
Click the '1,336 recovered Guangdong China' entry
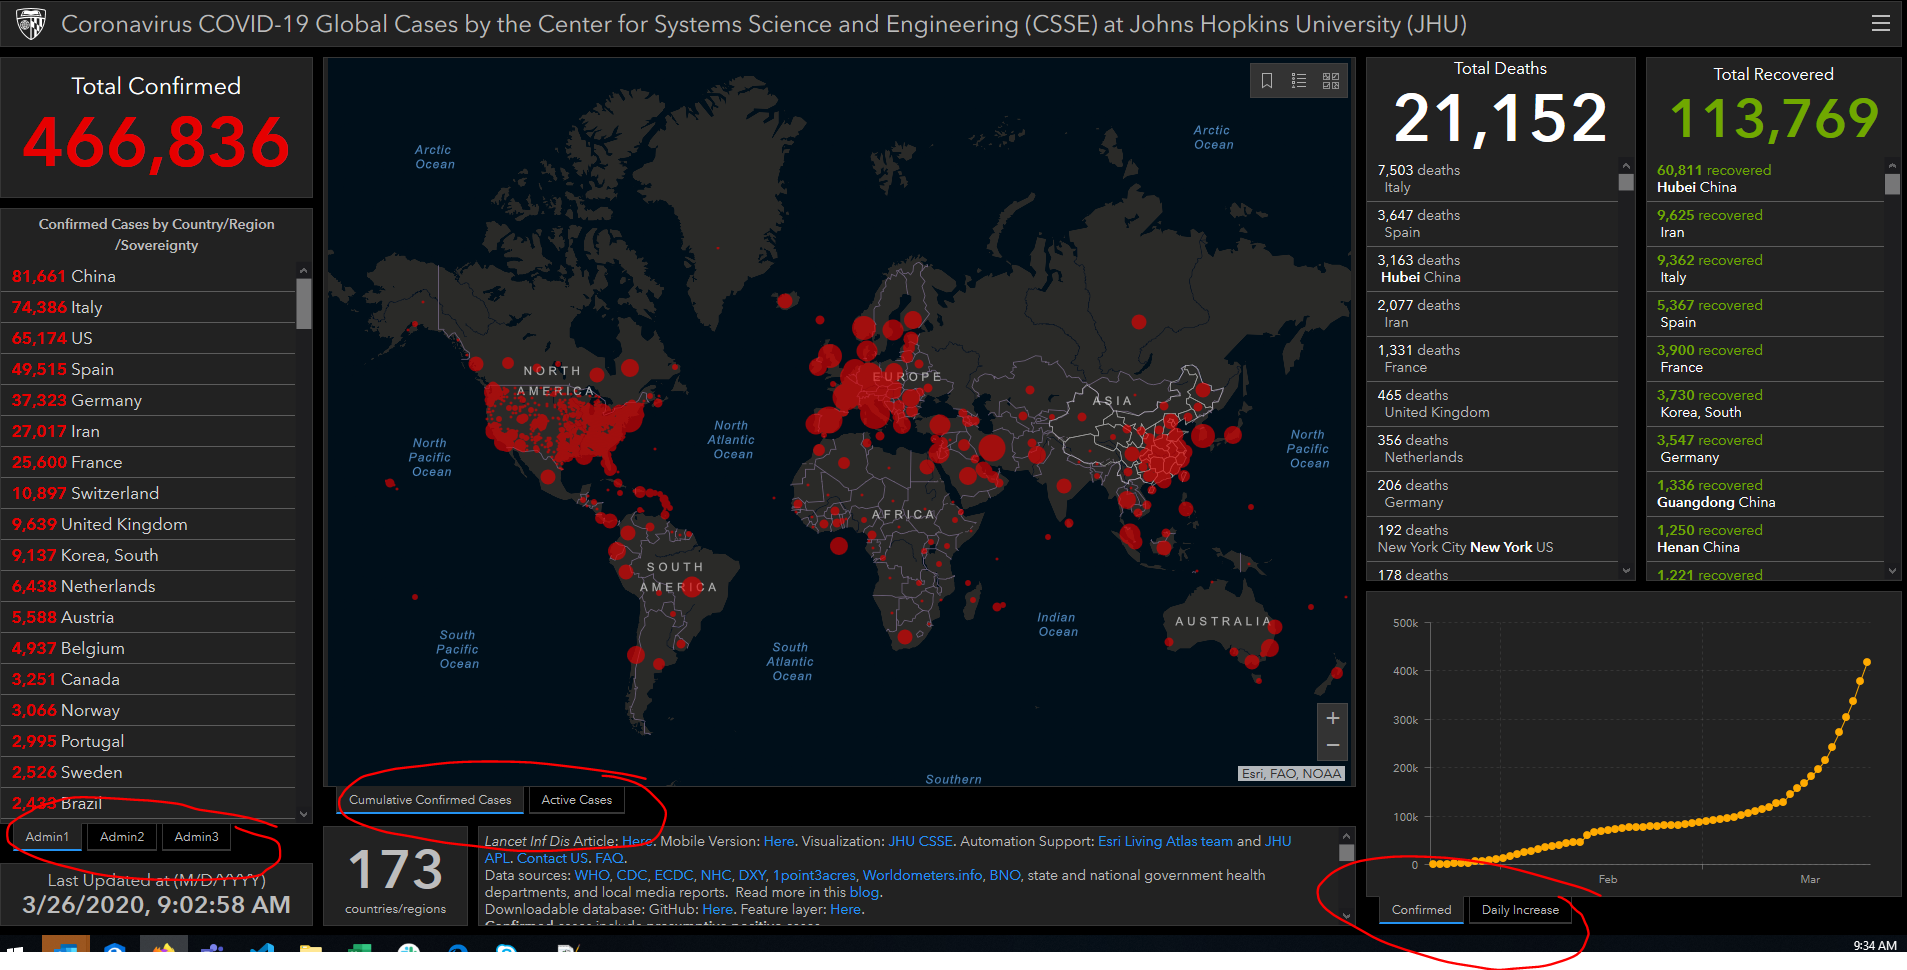1766,494
